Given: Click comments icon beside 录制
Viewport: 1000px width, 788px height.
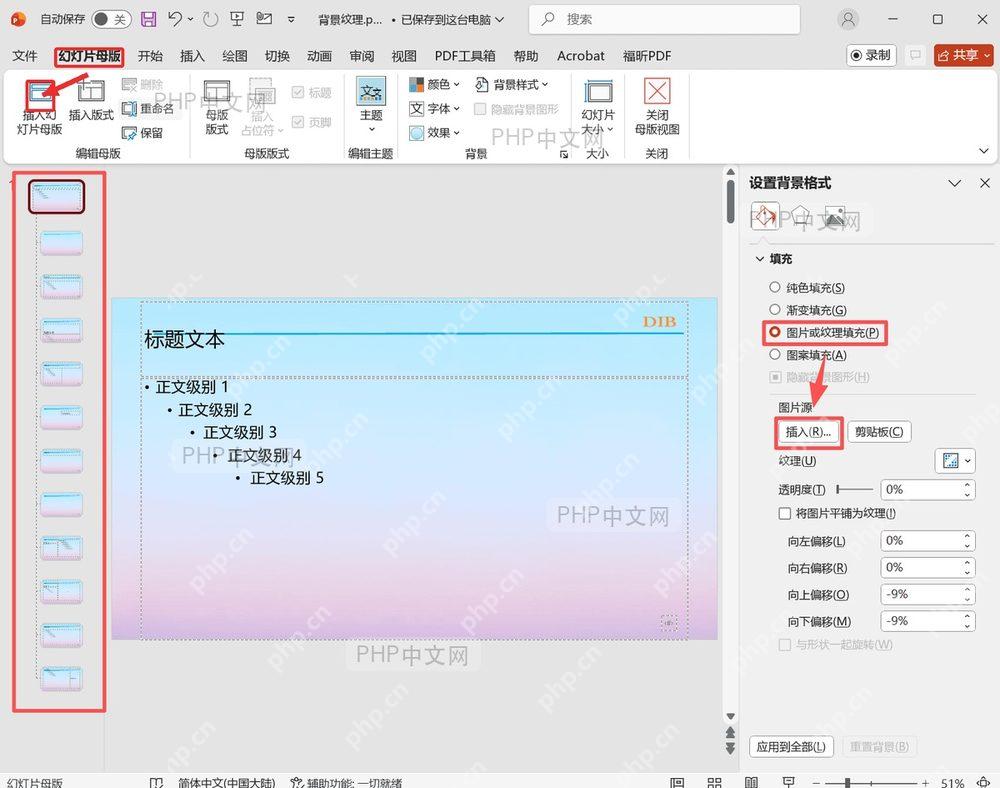Looking at the screenshot, I should pos(915,55).
